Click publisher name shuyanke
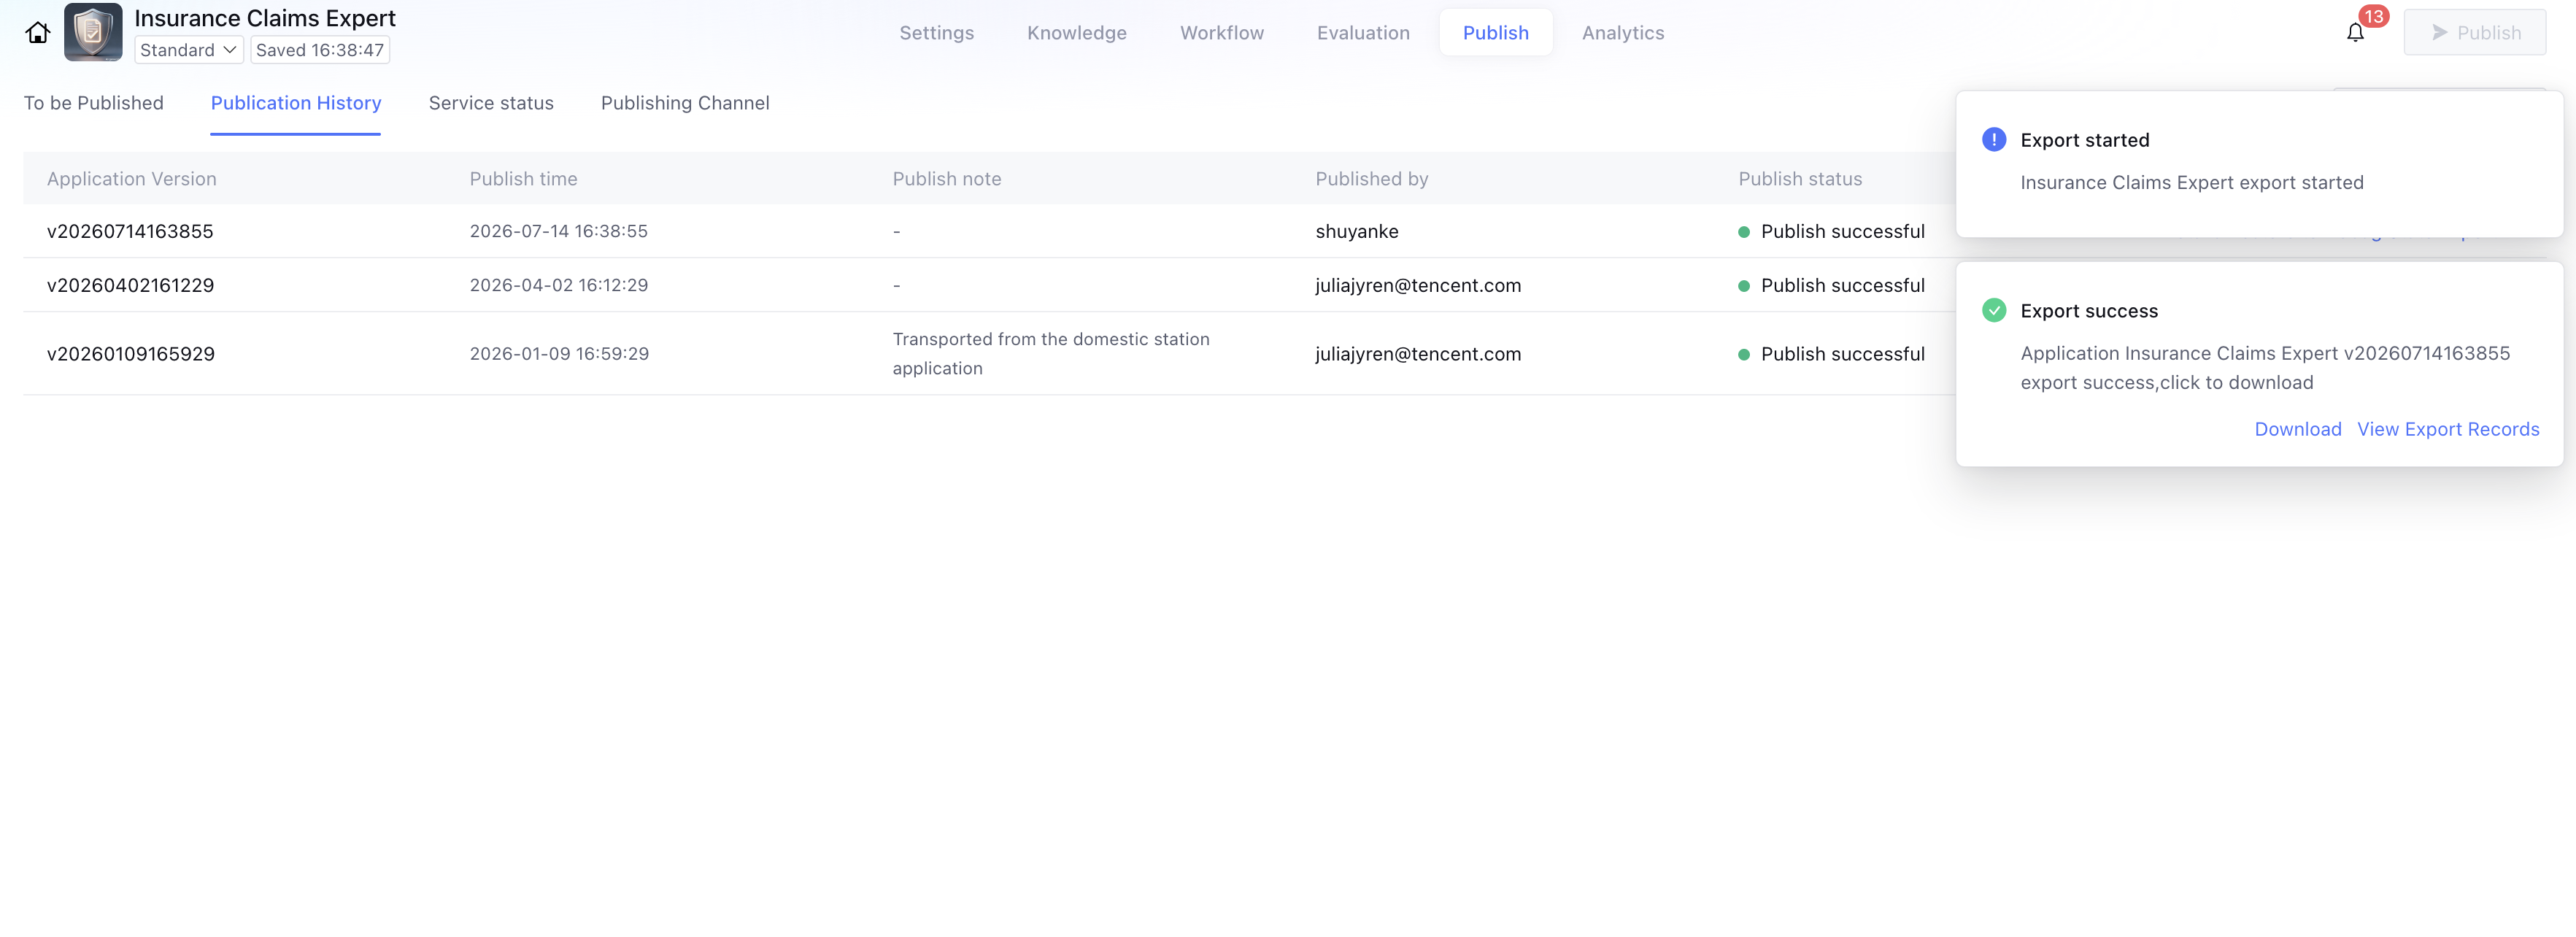This screenshot has height=937, width=2576. click(x=1357, y=231)
